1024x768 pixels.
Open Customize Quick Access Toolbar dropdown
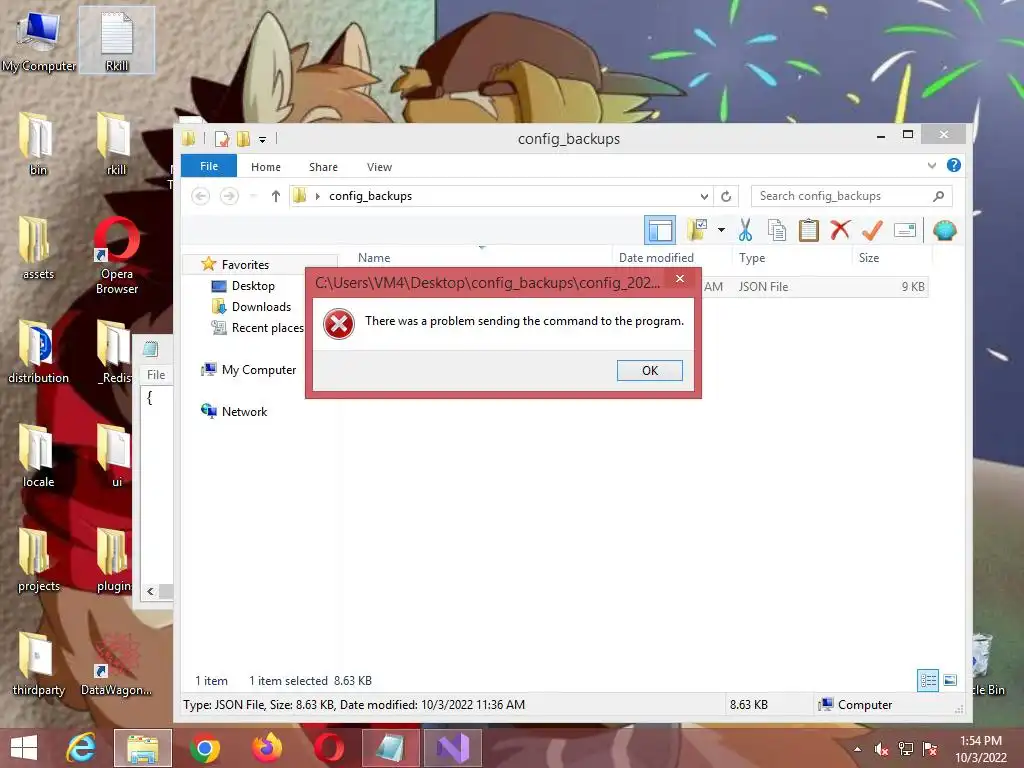click(x=262, y=139)
